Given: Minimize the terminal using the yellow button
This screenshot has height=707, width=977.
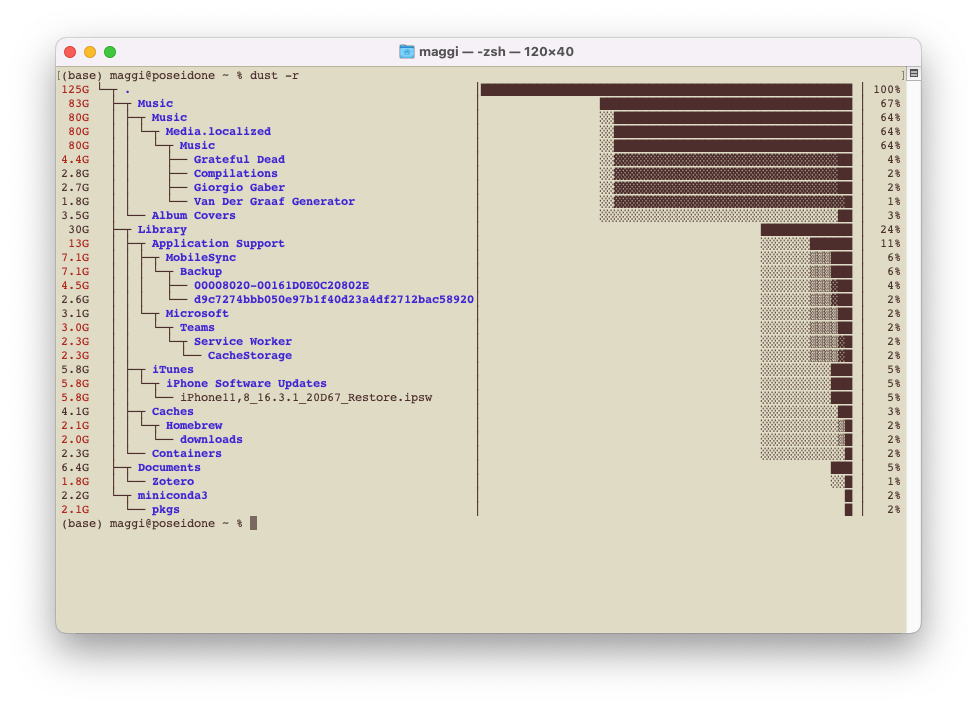Looking at the screenshot, I should (90, 52).
